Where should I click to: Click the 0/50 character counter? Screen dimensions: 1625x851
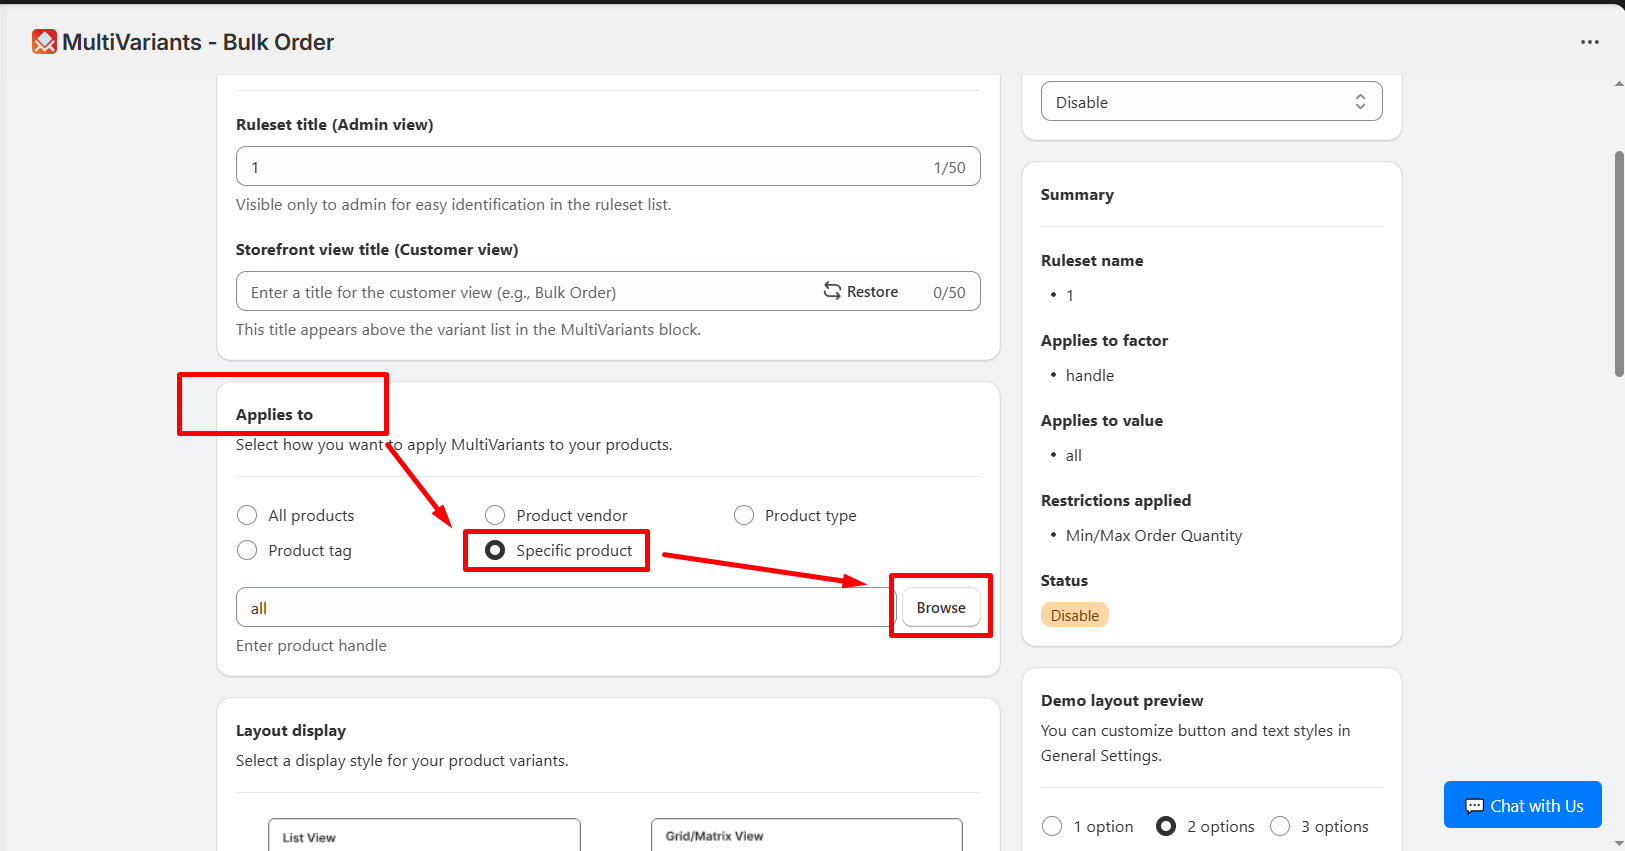pyautogui.click(x=949, y=292)
